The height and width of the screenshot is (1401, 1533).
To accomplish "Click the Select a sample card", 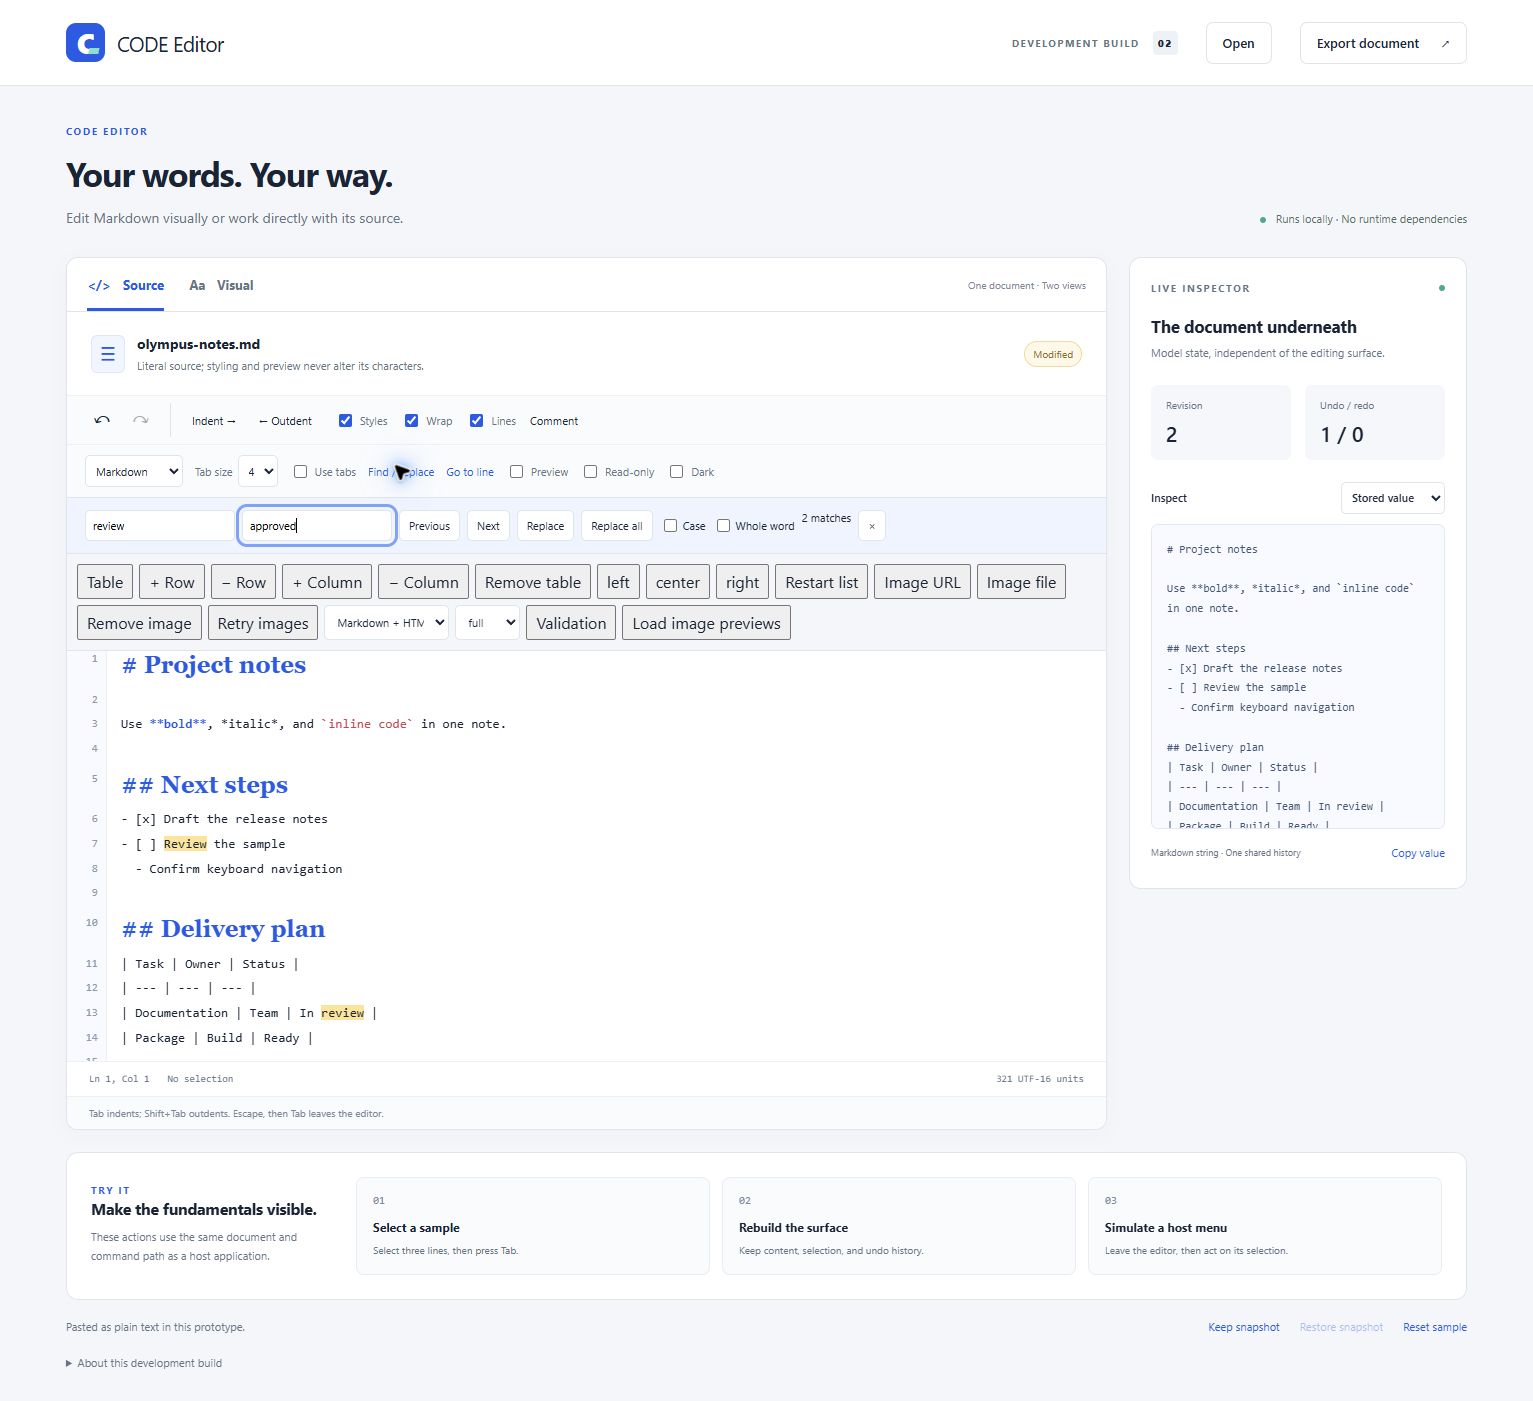I will pyautogui.click(x=533, y=1226).
